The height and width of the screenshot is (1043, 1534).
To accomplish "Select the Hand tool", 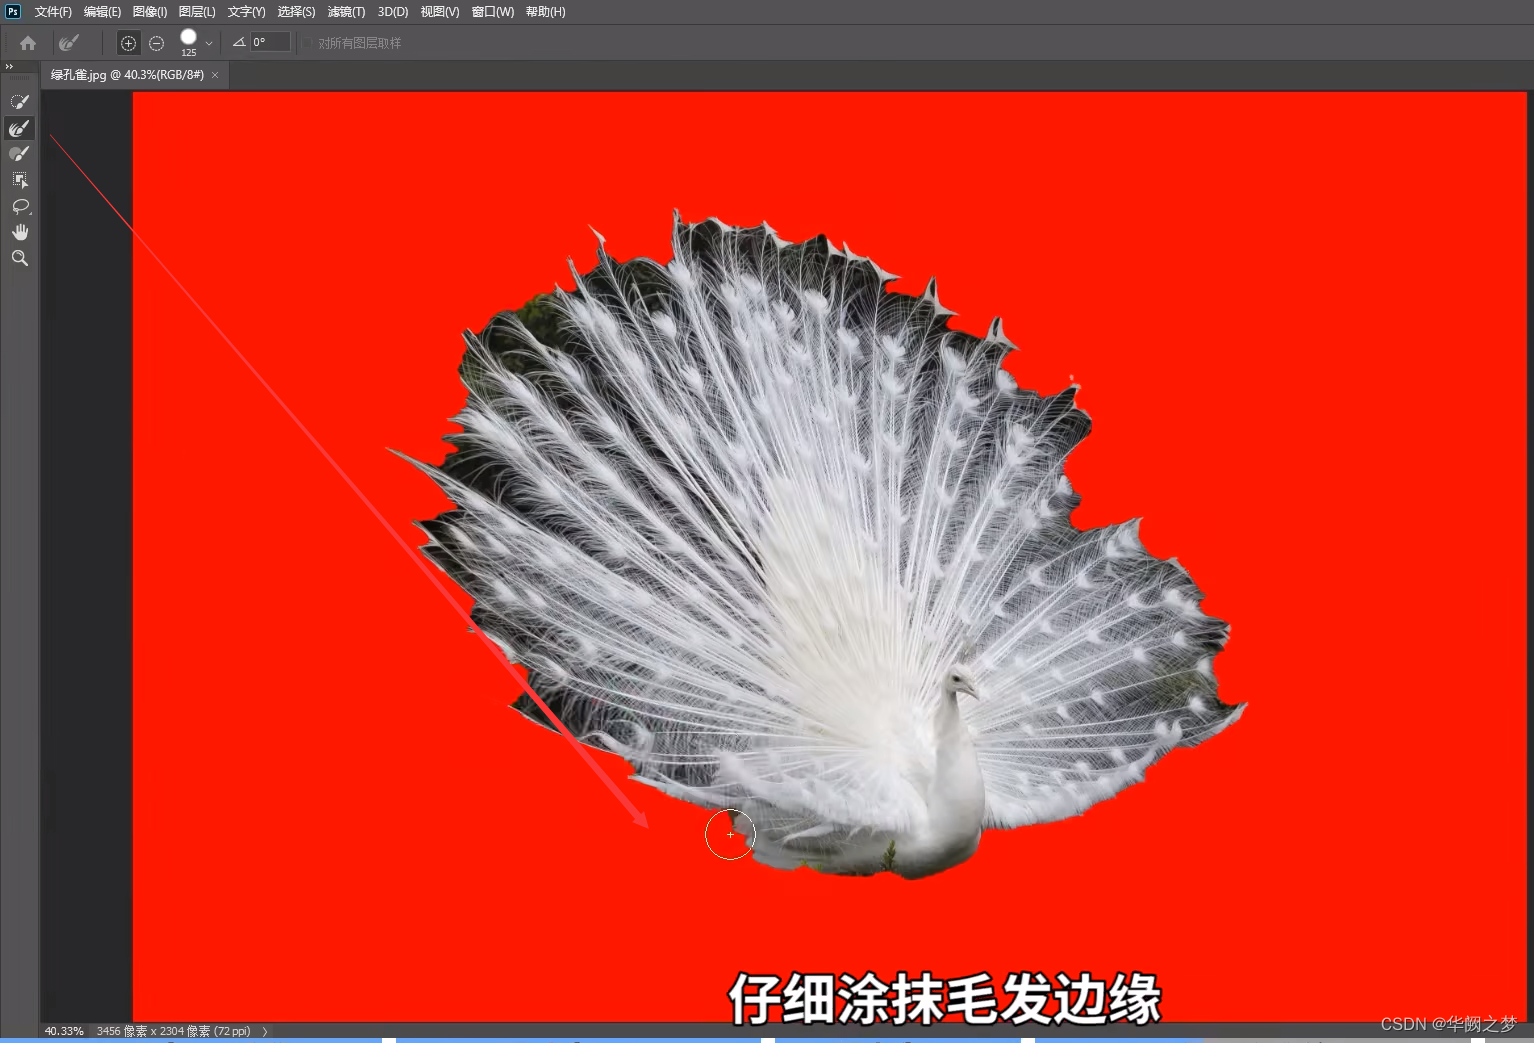I will pos(20,232).
